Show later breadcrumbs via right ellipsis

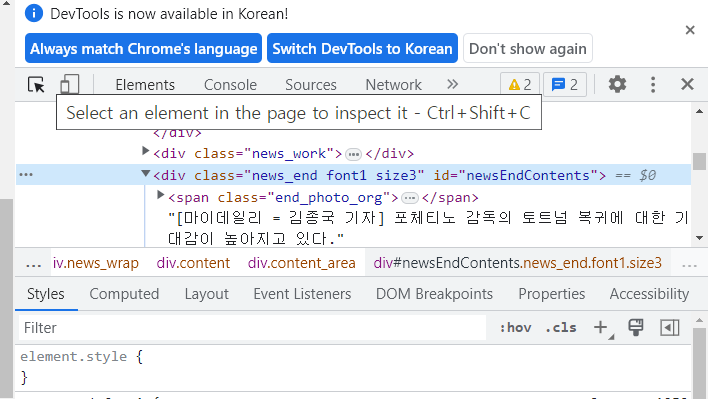tap(689, 264)
